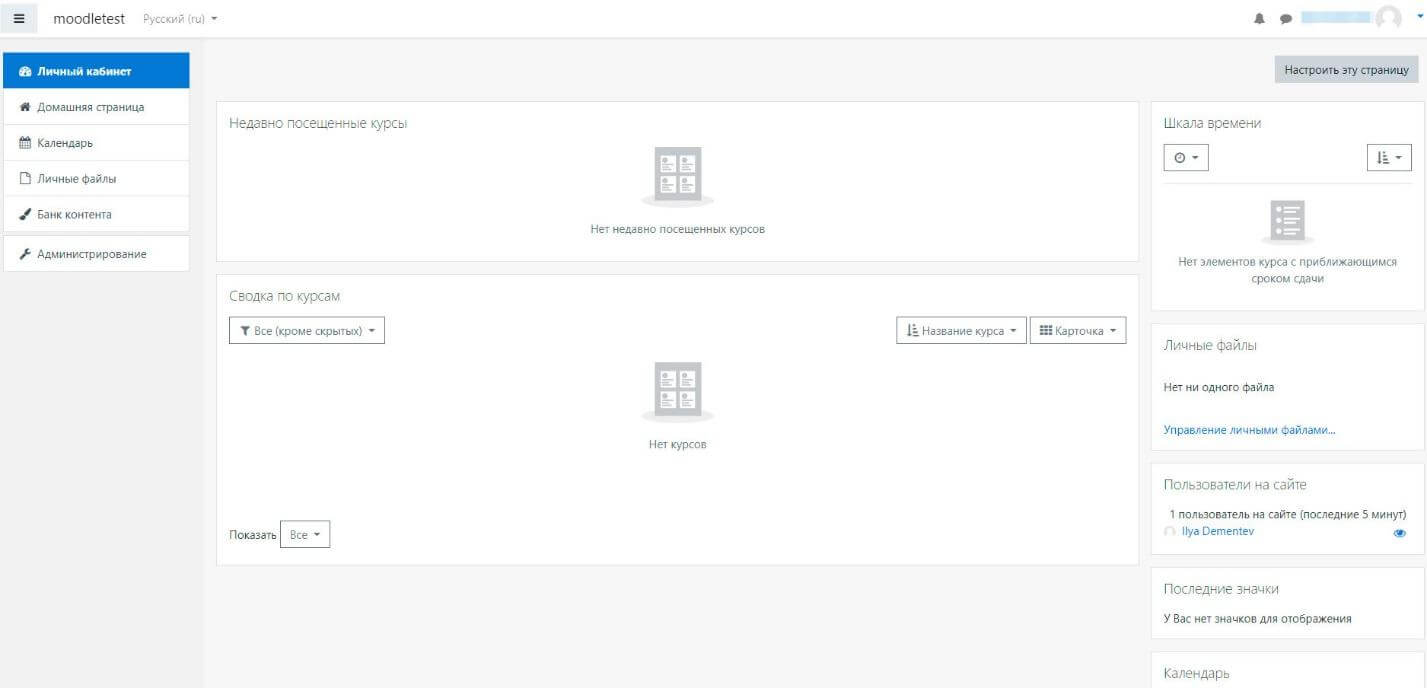The width and height of the screenshot is (1427, 688).
Task: Open the Все (кроме скрытых) filter dropdown
Action: (307, 331)
